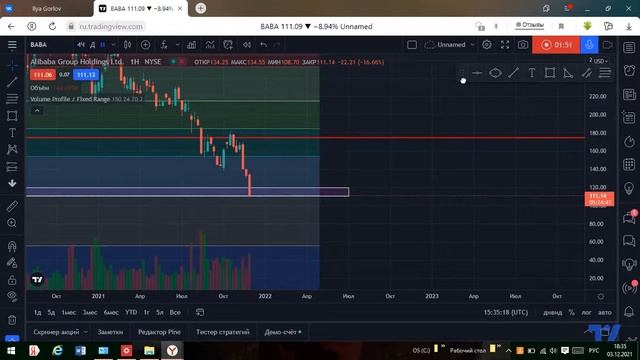Select the 4H timeframe
This screenshot has height=360, width=640.
tap(81, 45)
